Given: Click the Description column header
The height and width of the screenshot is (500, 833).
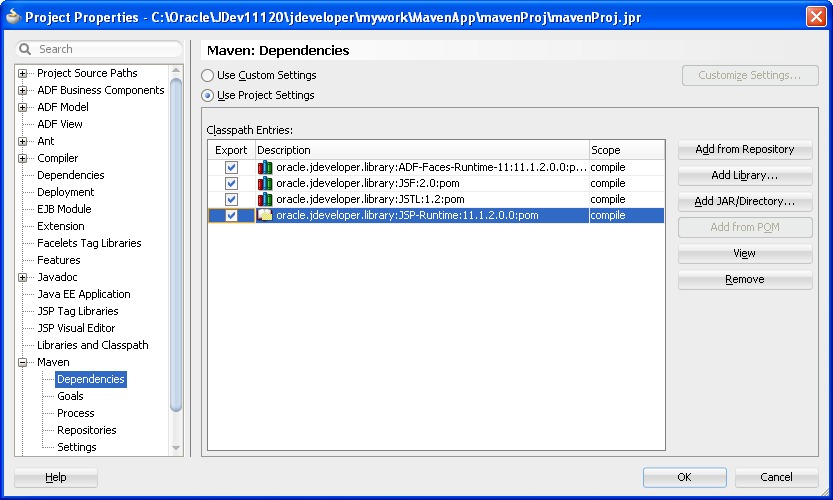Looking at the screenshot, I should (422, 150).
